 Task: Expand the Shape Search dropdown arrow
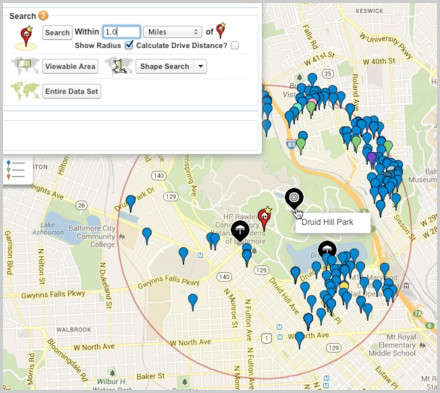click(x=200, y=66)
